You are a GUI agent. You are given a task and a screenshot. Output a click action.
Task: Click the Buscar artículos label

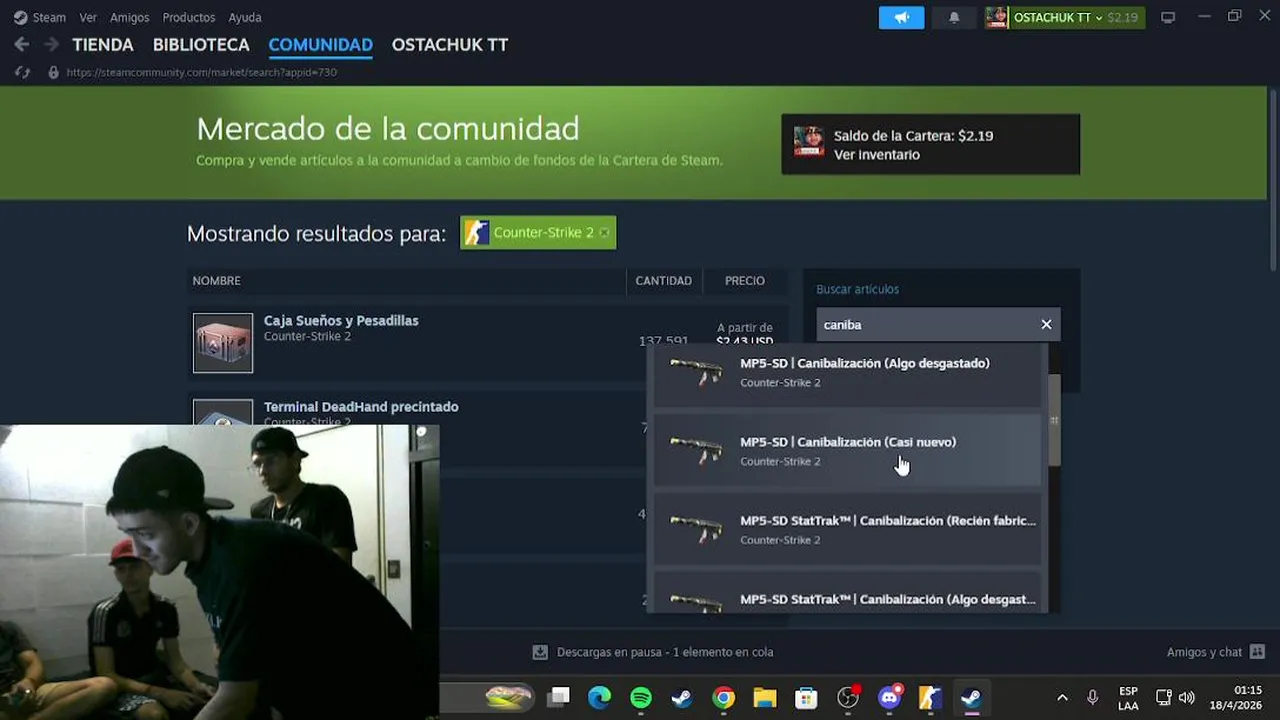point(858,289)
